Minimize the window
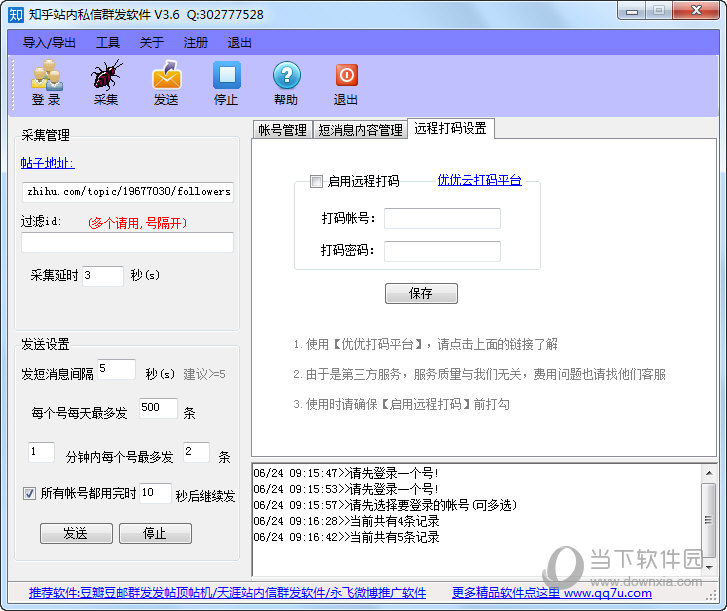 click(x=632, y=11)
